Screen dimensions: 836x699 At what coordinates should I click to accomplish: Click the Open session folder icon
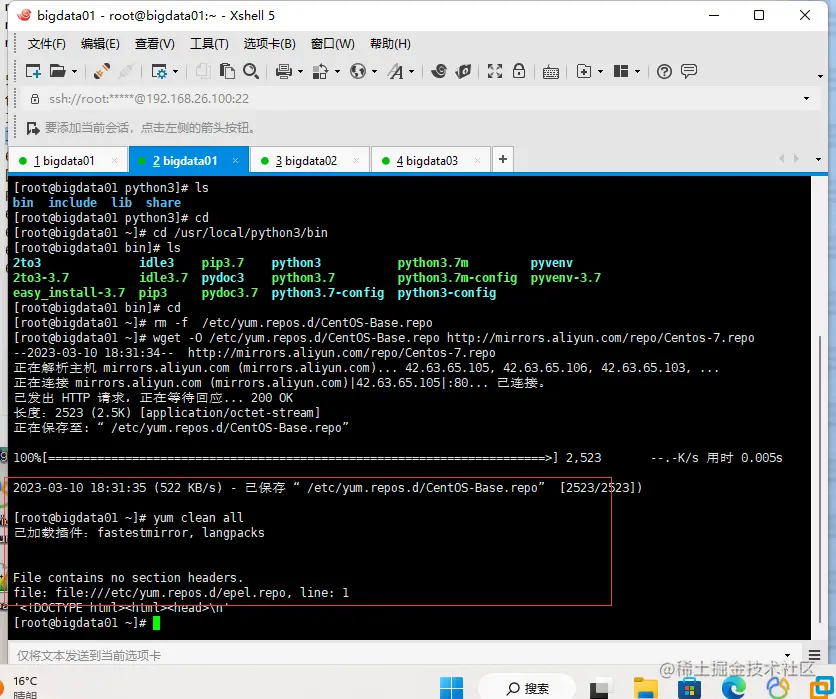point(57,71)
